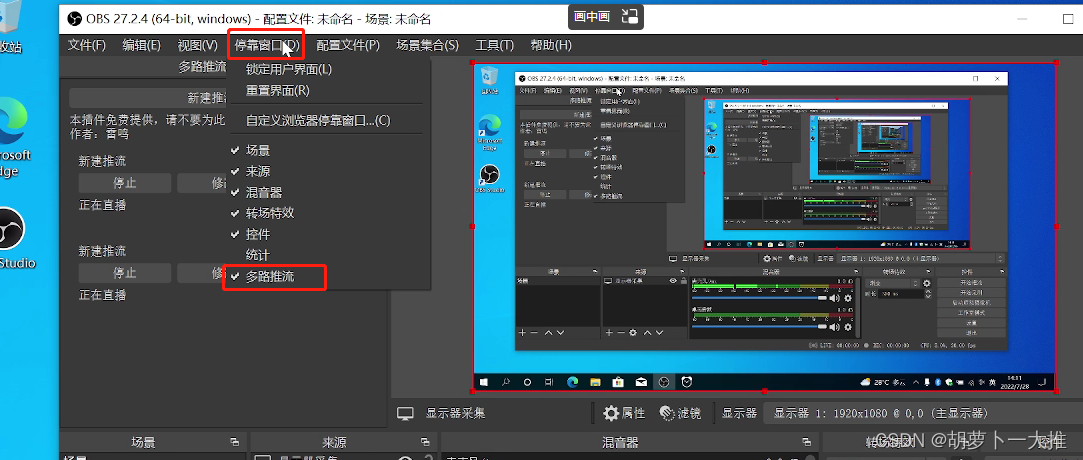Click the 场景 dock header title
The height and width of the screenshot is (460, 1083).
143,442
